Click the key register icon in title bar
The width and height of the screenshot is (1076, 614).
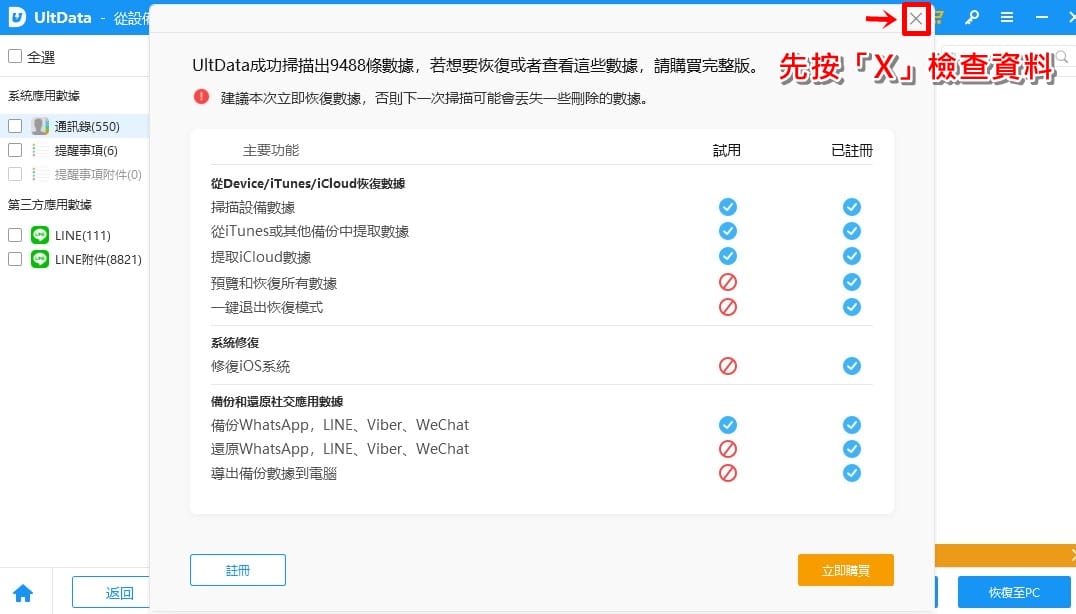(972, 18)
